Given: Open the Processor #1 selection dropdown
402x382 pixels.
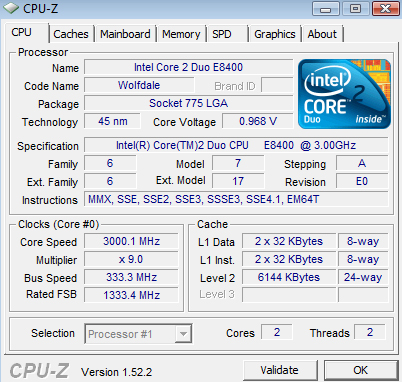Looking at the screenshot, I should click(138, 334).
